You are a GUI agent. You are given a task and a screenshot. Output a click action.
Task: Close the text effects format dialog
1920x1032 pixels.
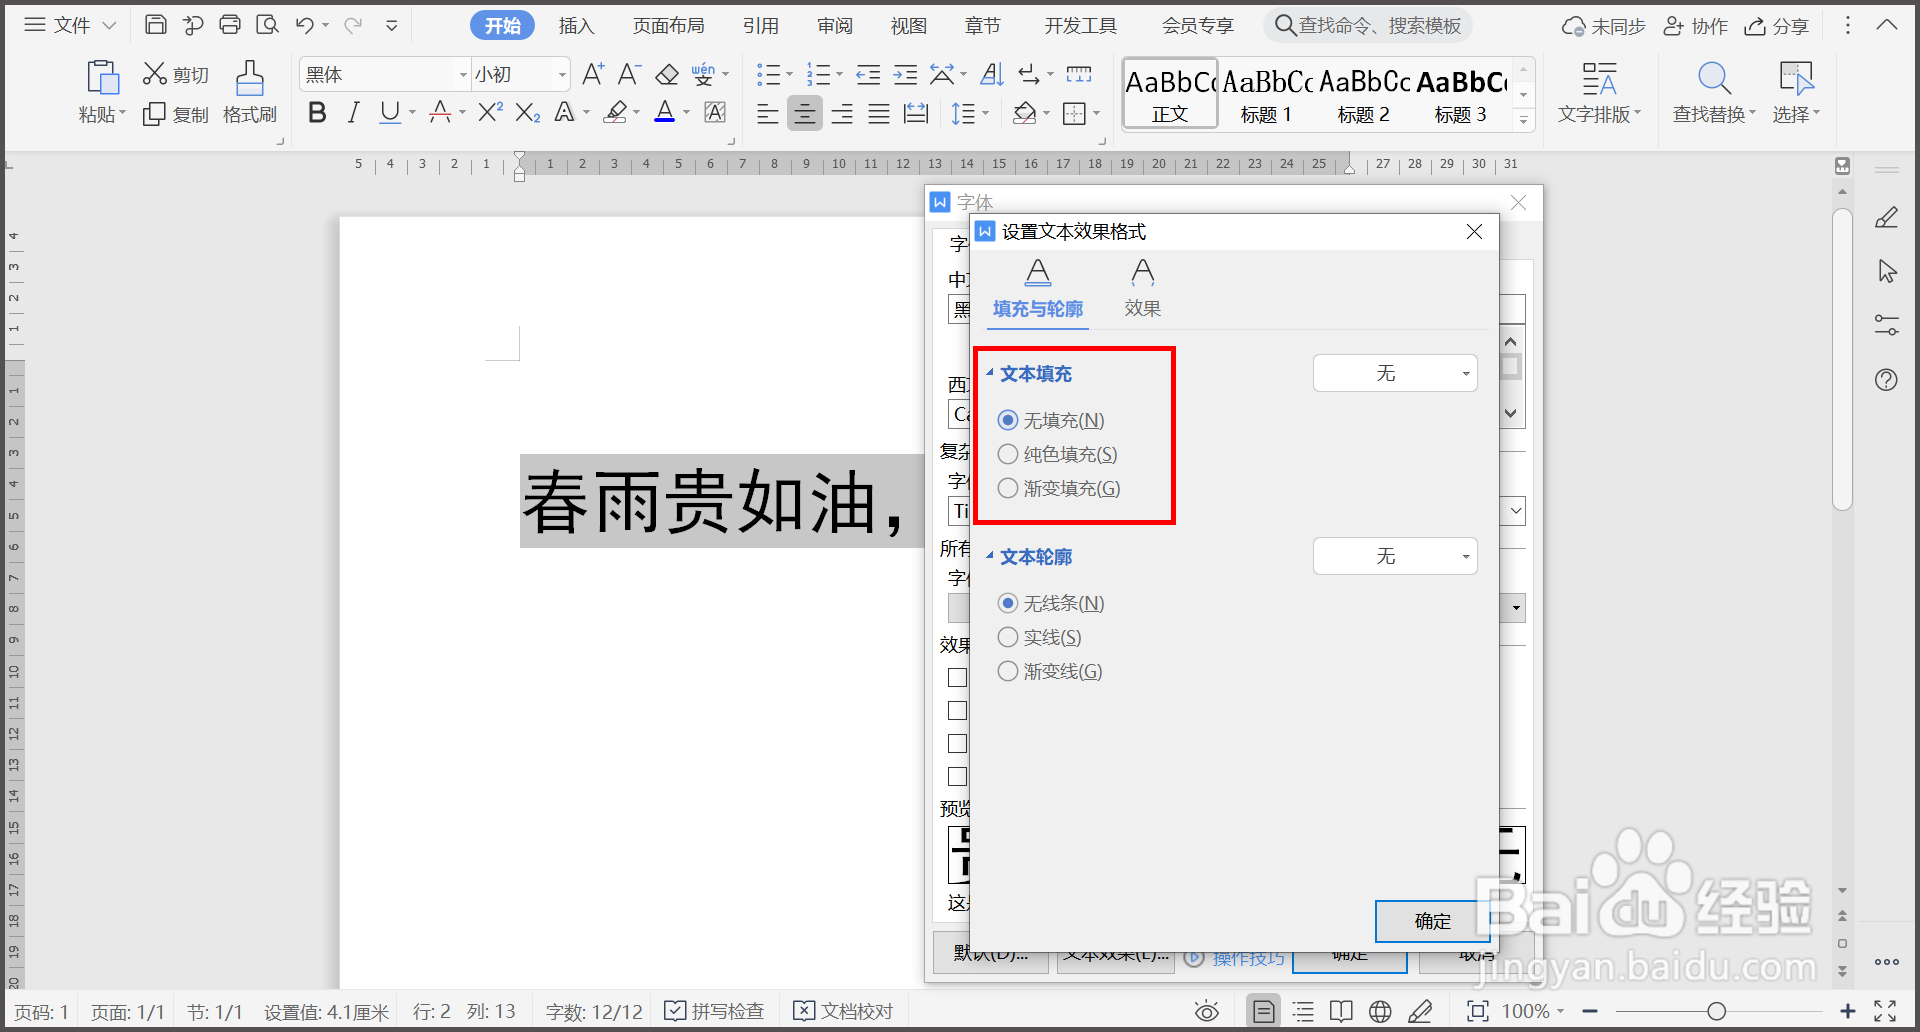(x=1474, y=232)
